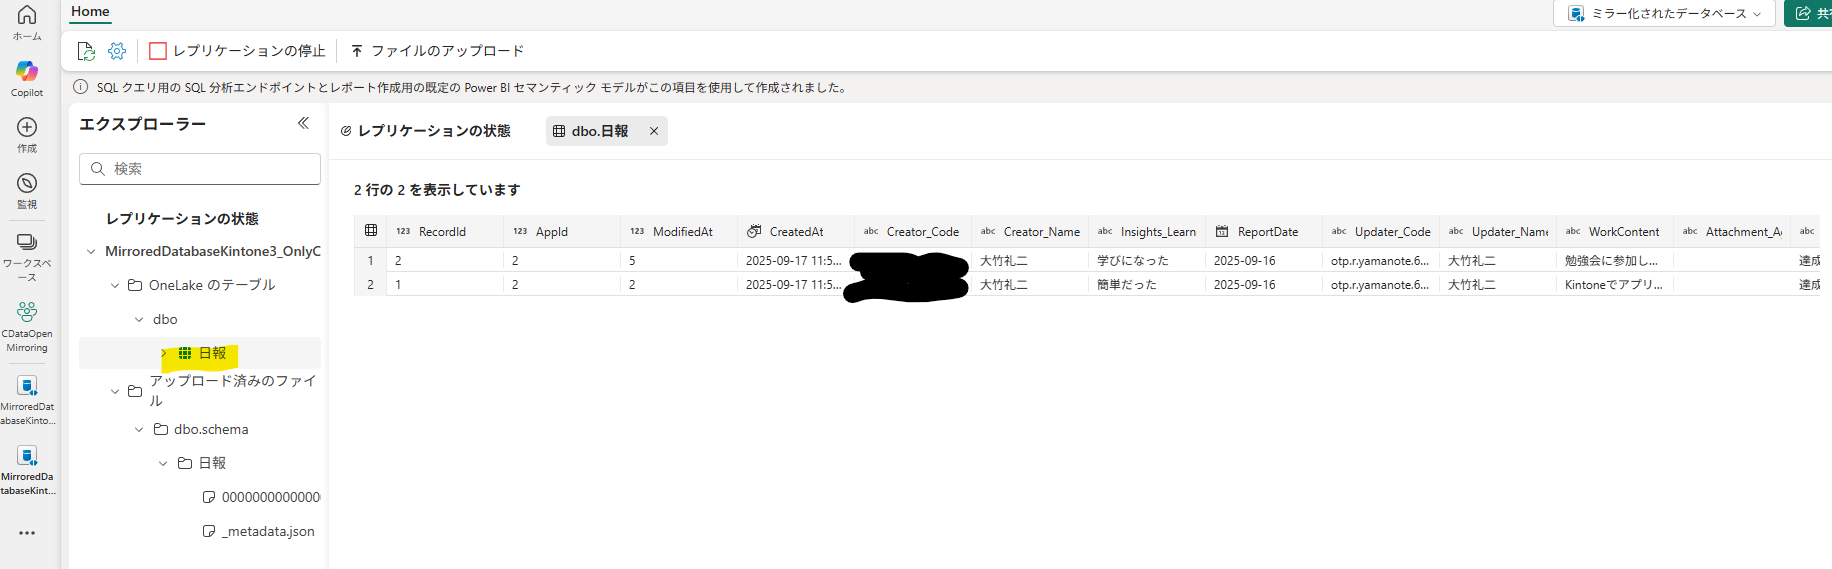Select the 0000000000000 file in tree
Screen dimensions: 1832x569
261,497
